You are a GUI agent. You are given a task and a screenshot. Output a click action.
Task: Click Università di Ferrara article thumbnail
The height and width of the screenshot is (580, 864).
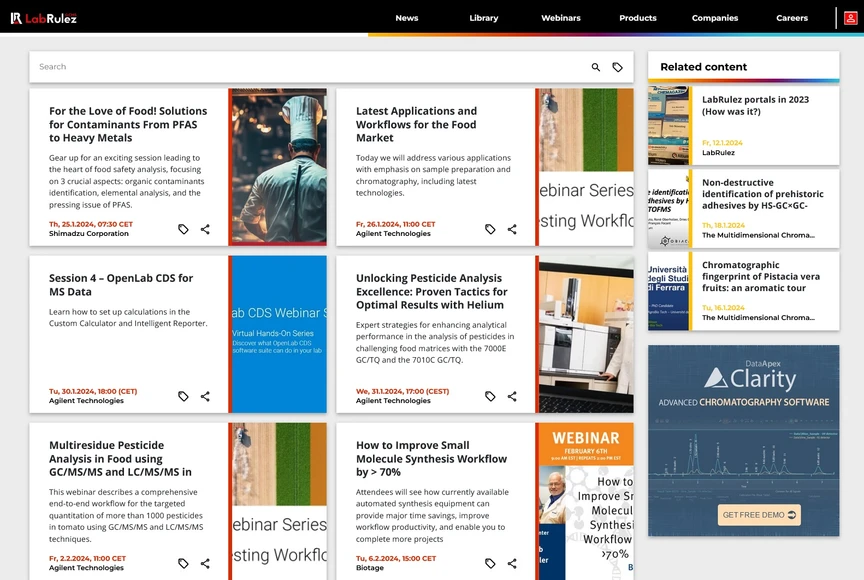pyautogui.click(x=668, y=291)
